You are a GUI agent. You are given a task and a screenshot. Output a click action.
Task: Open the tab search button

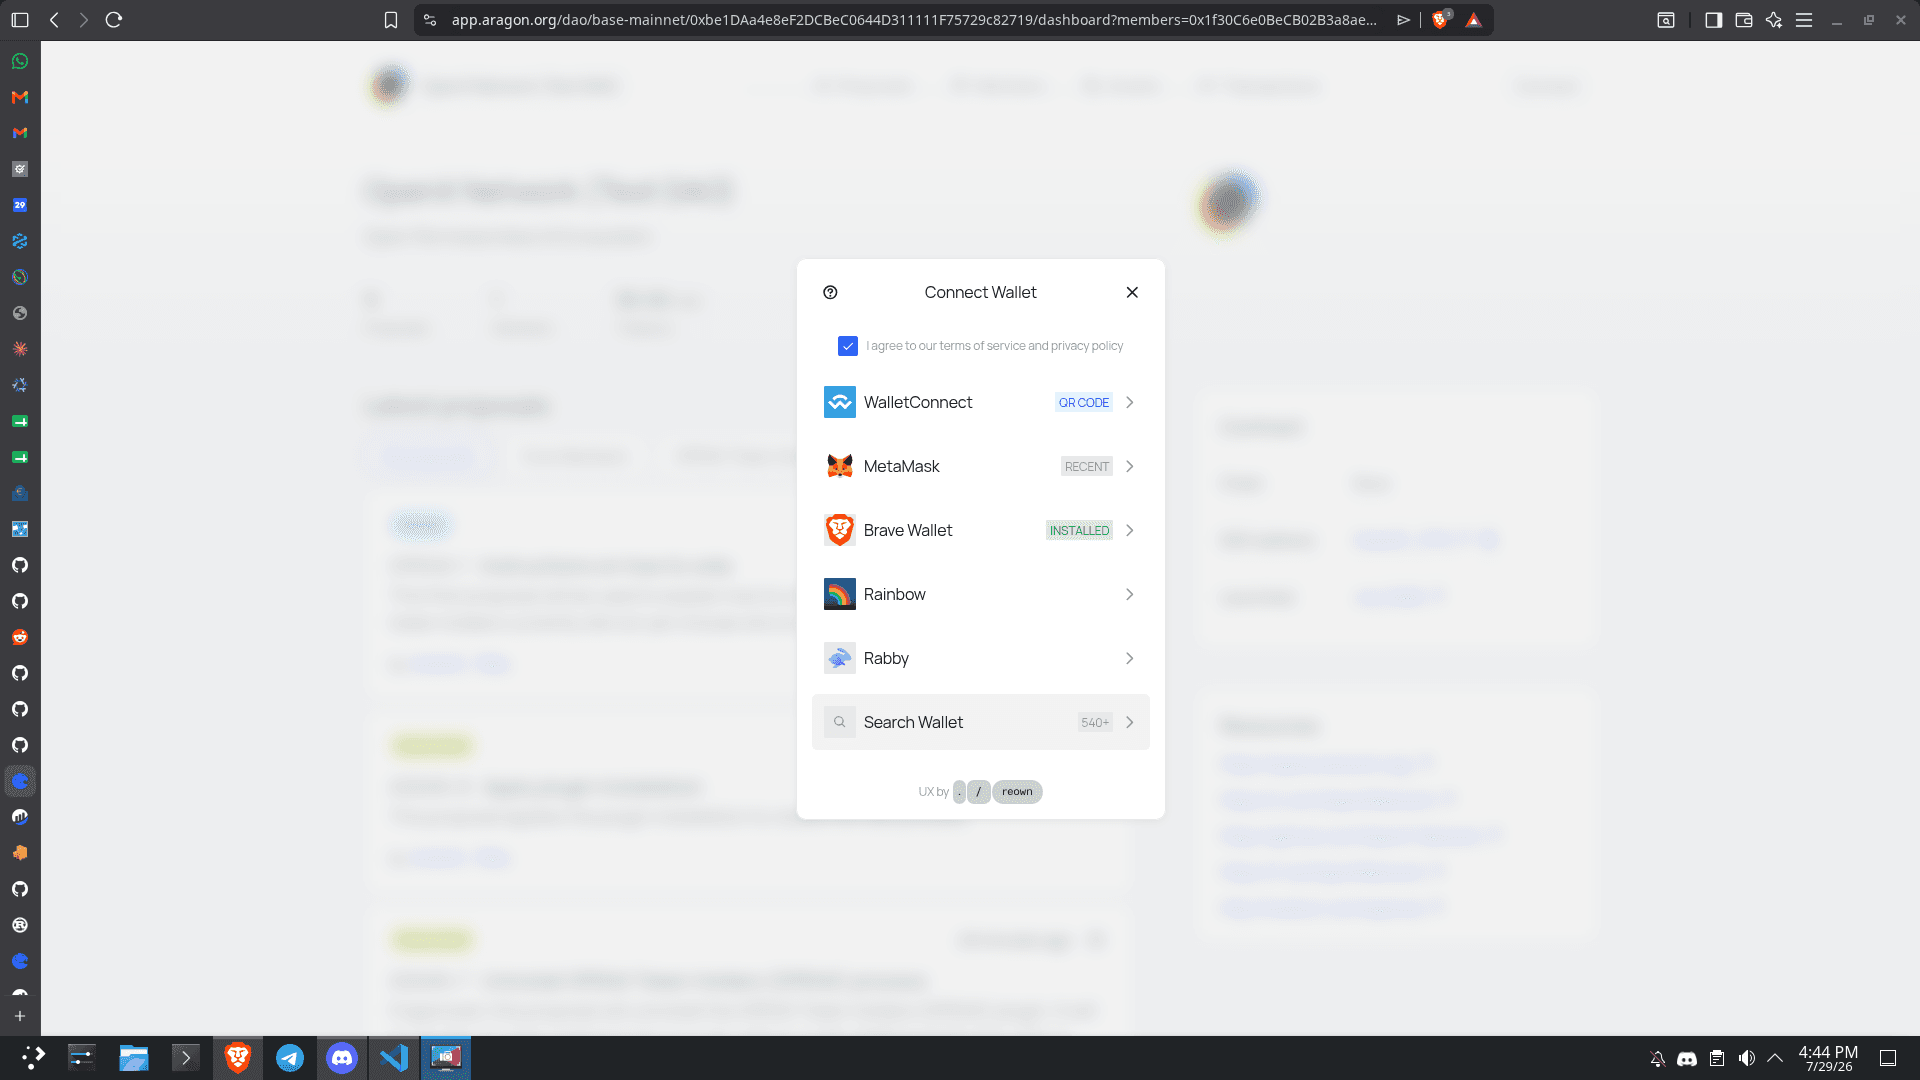point(1666,20)
